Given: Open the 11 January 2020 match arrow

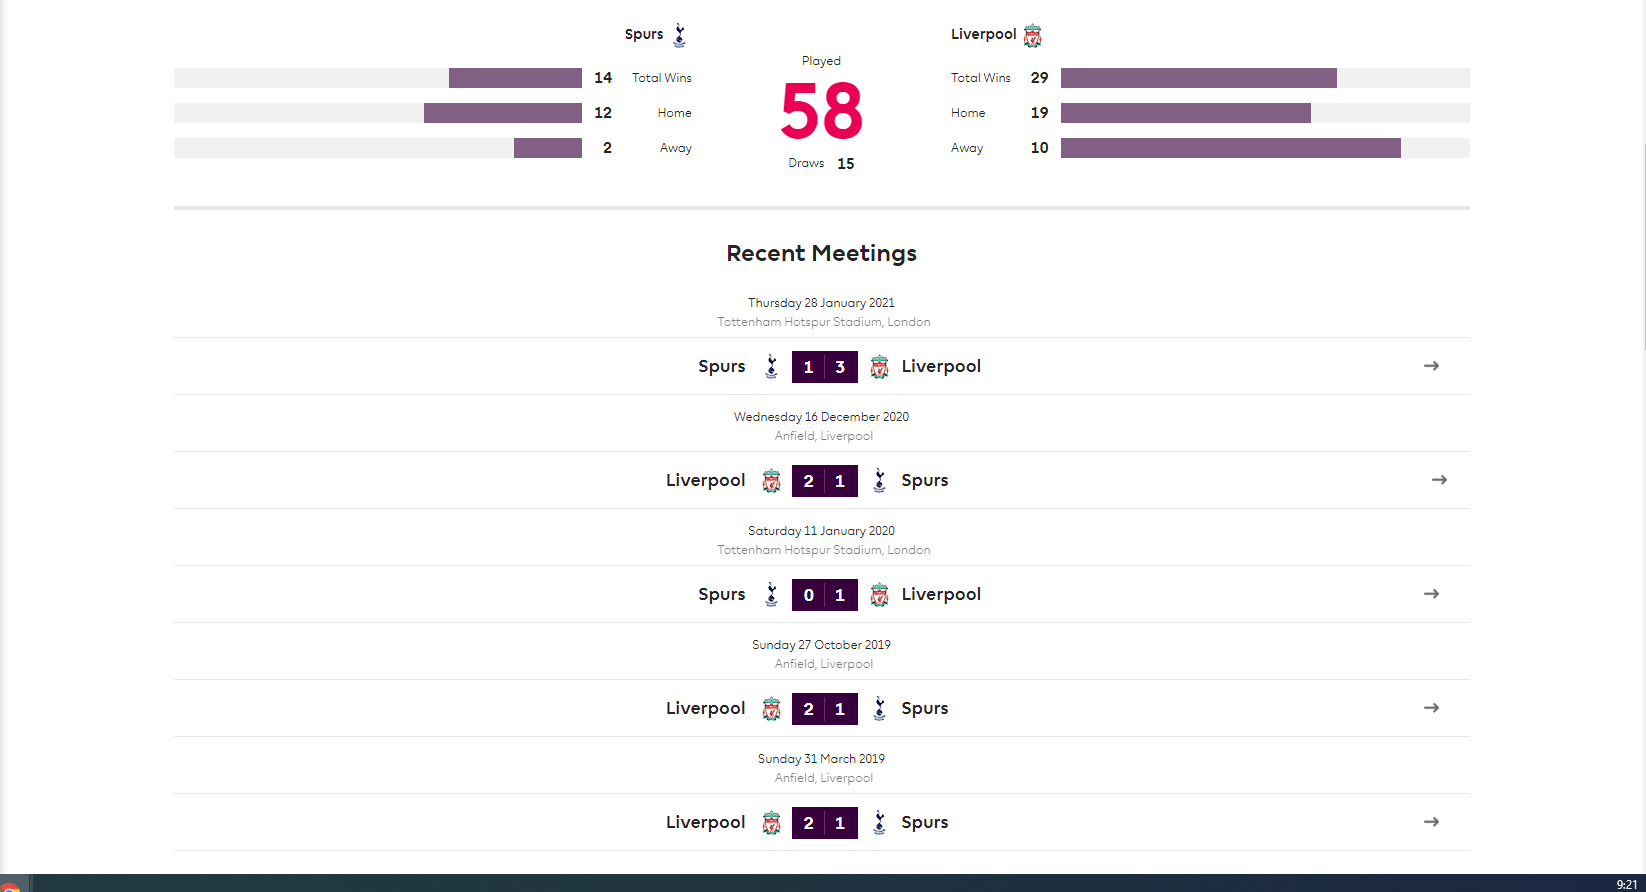Looking at the screenshot, I should tap(1432, 594).
